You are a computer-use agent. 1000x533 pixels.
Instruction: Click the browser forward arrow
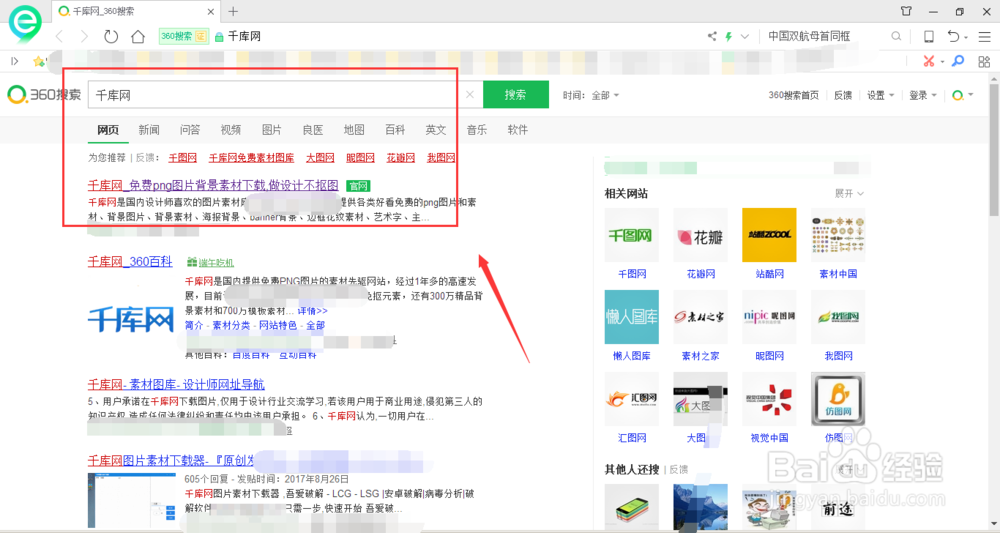84,36
